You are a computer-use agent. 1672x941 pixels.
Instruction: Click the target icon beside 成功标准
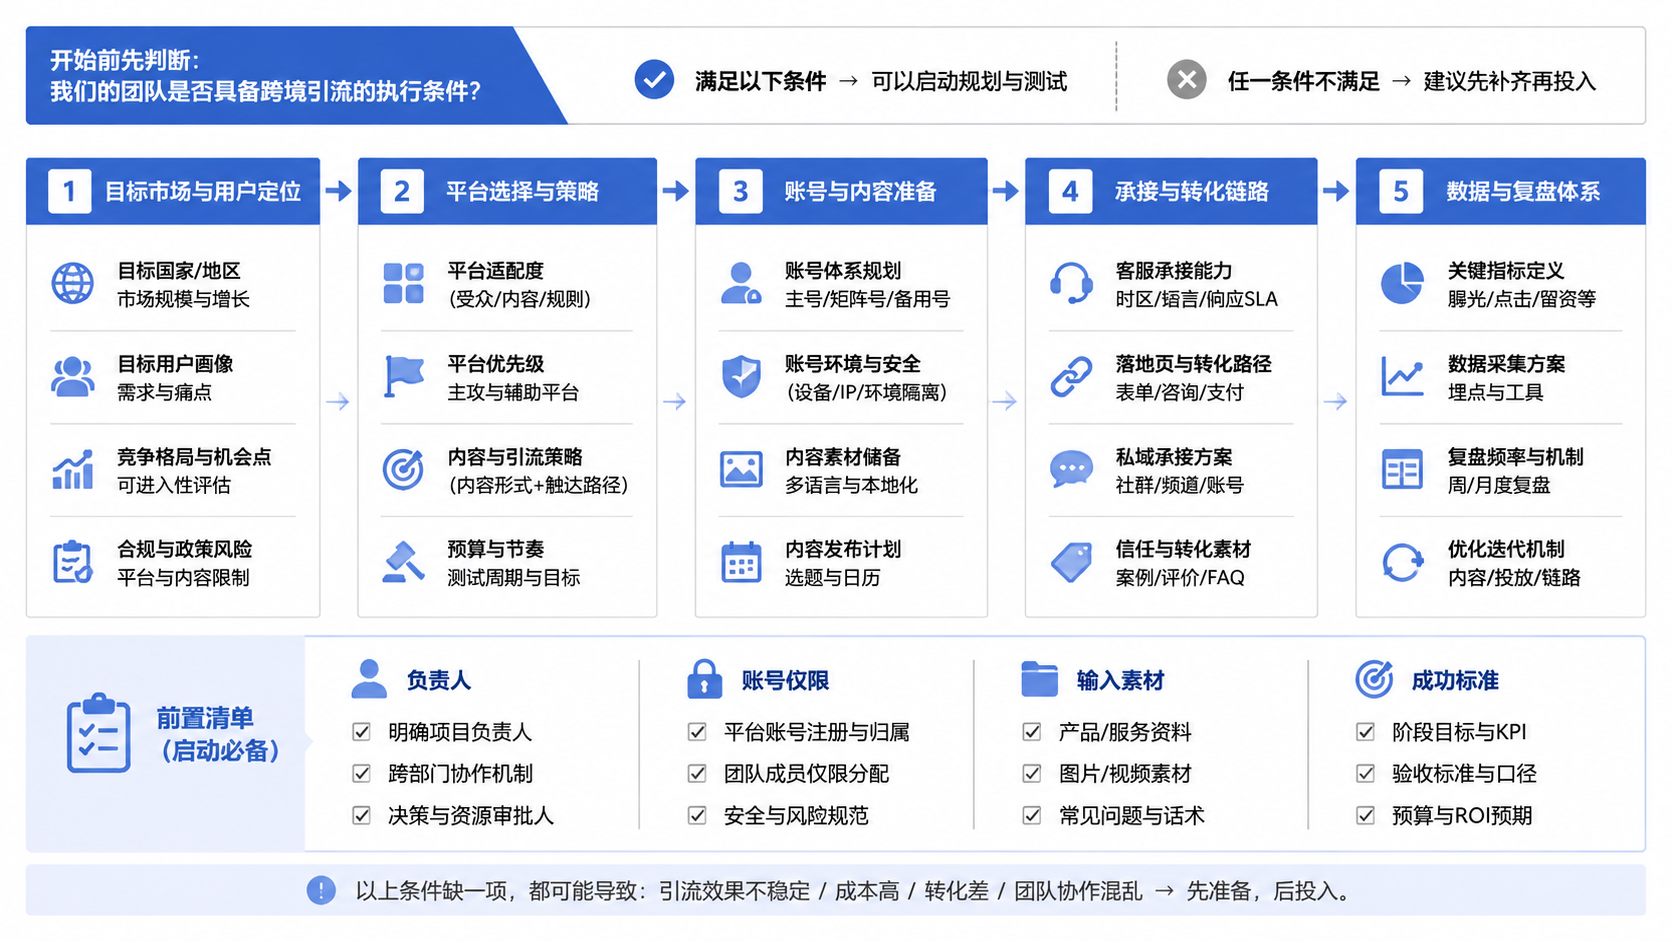point(1374,679)
